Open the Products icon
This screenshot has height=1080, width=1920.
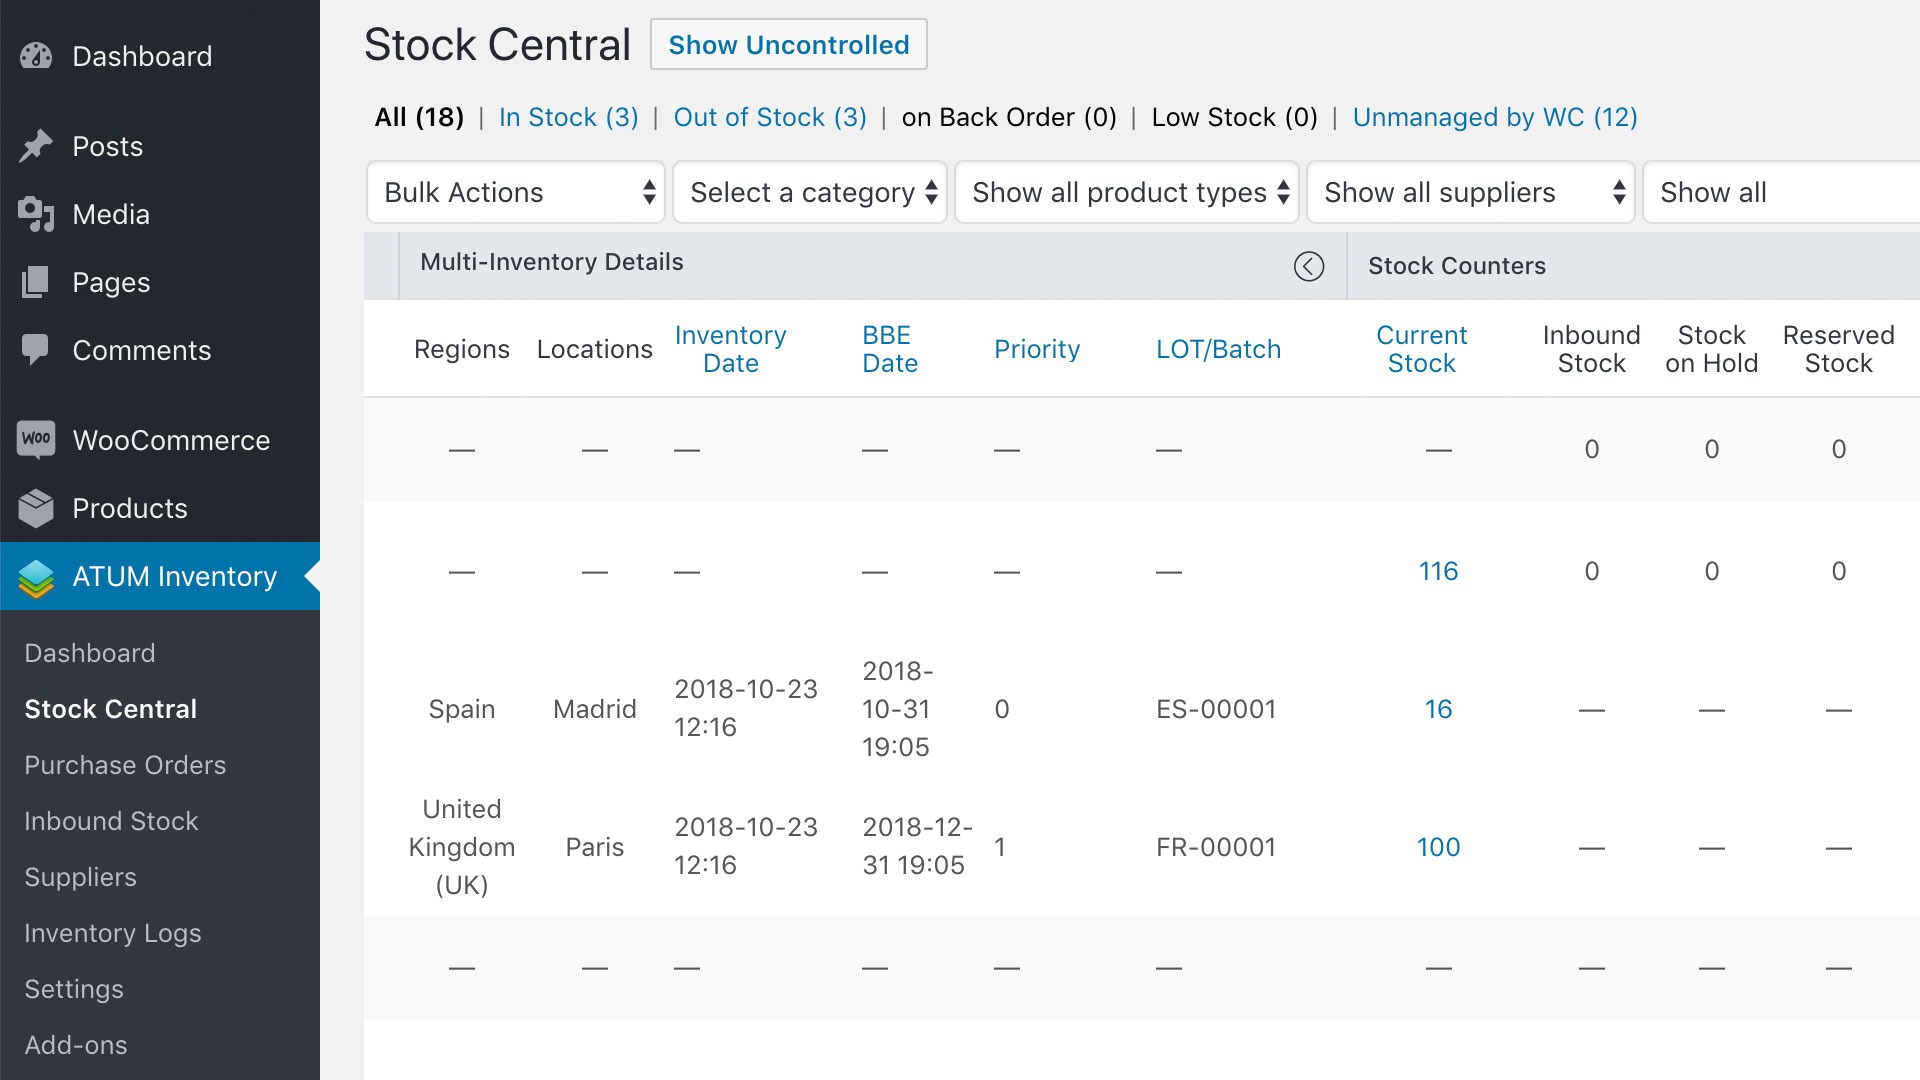(36, 508)
